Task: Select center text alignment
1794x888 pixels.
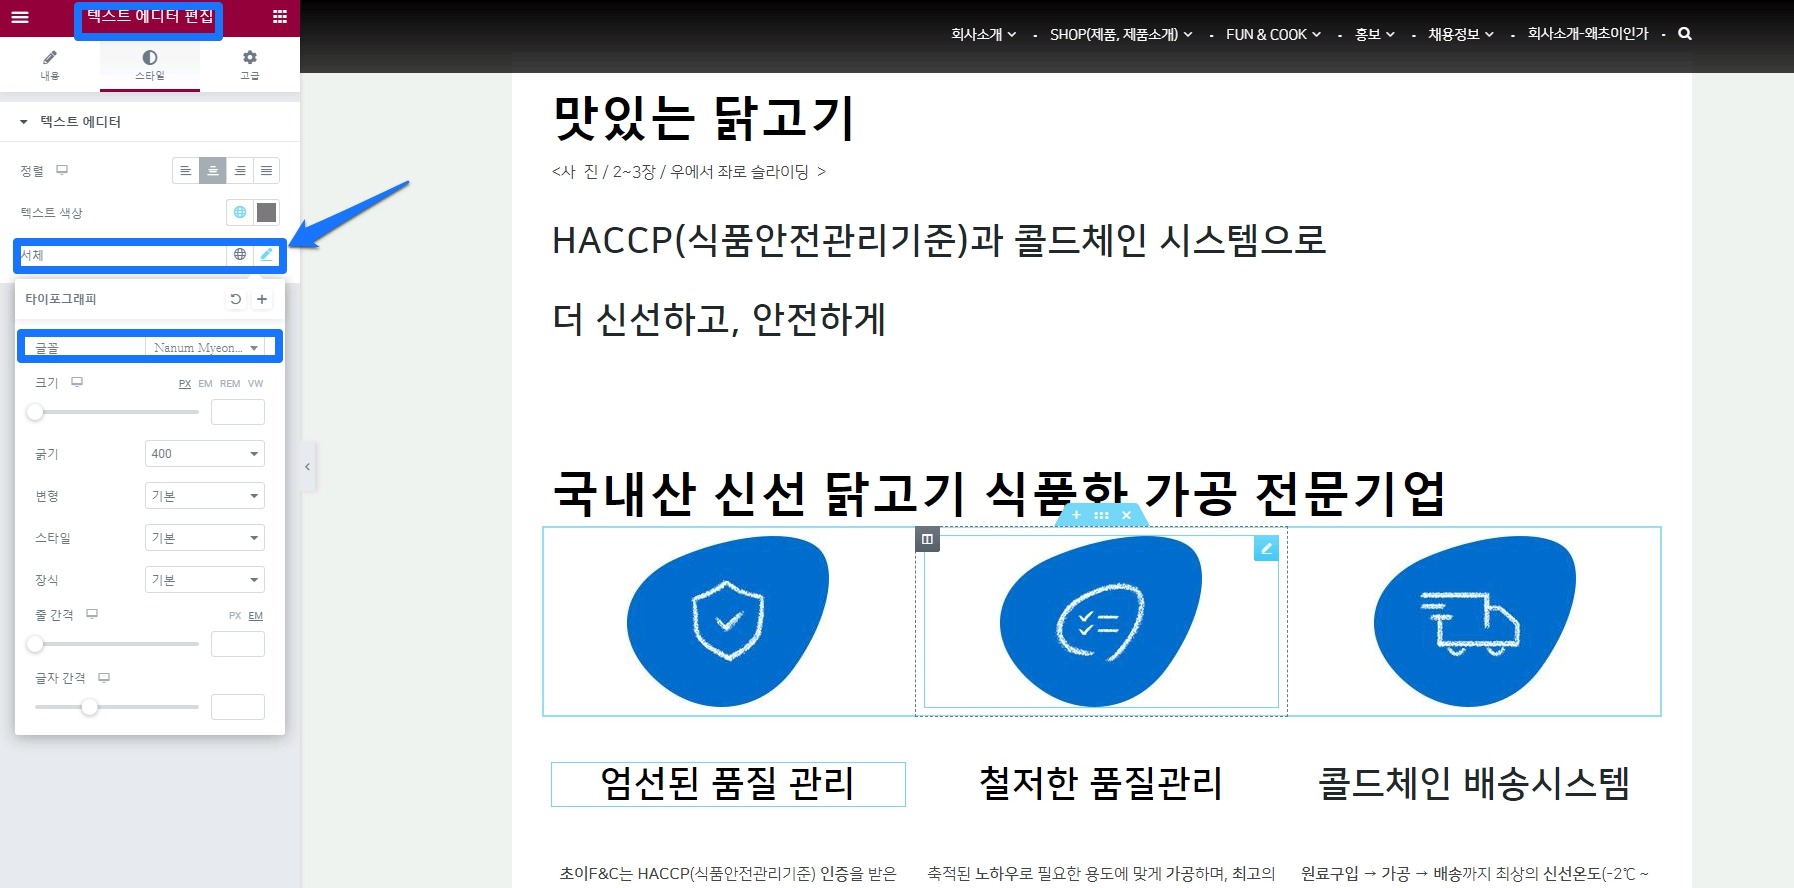Action: click(213, 171)
